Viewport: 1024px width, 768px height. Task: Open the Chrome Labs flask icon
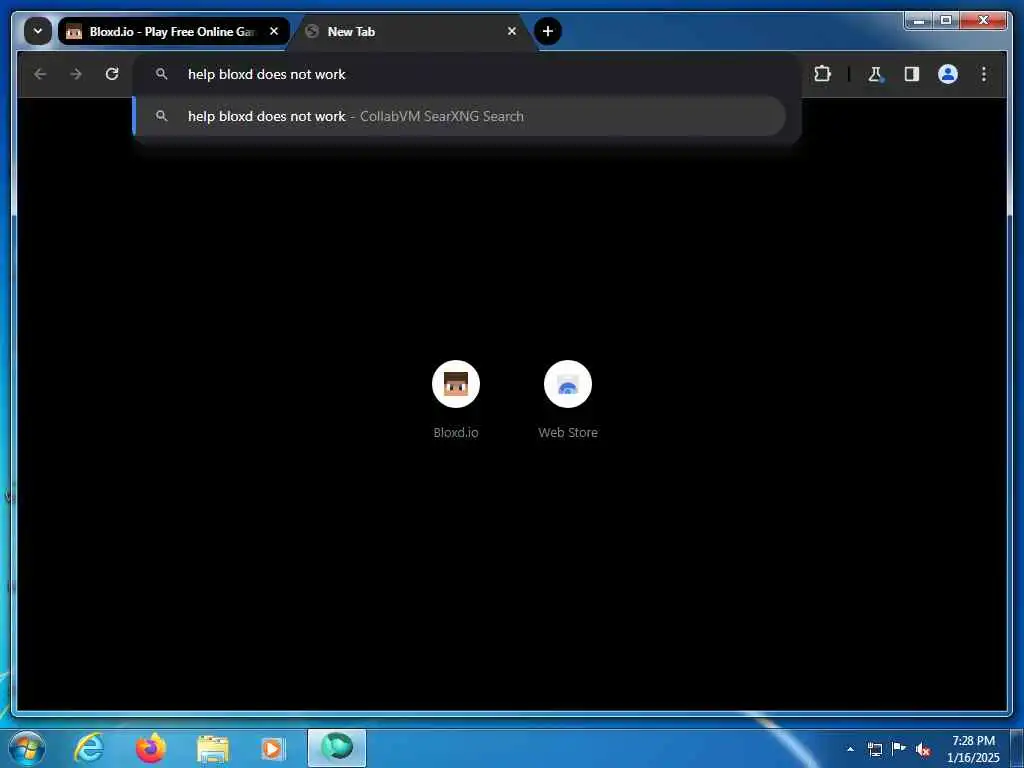875,74
